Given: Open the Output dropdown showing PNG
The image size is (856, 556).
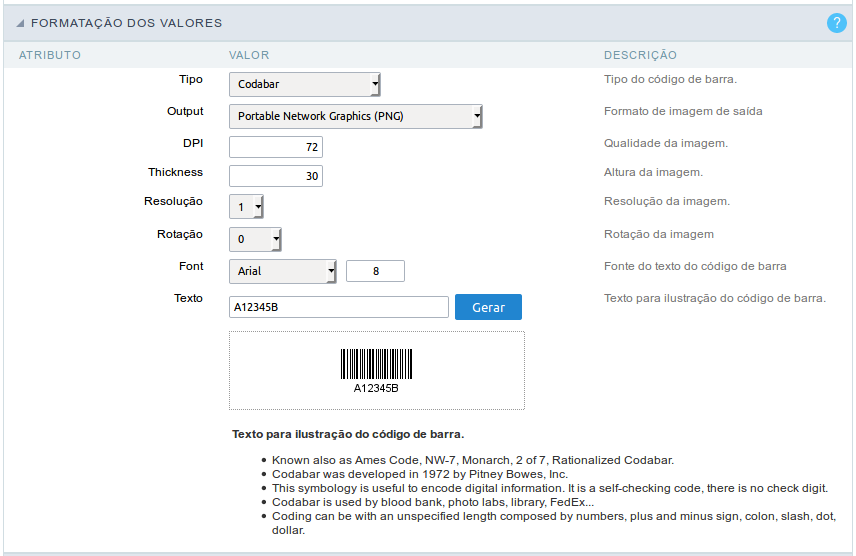Looking at the screenshot, I should coord(356,116).
